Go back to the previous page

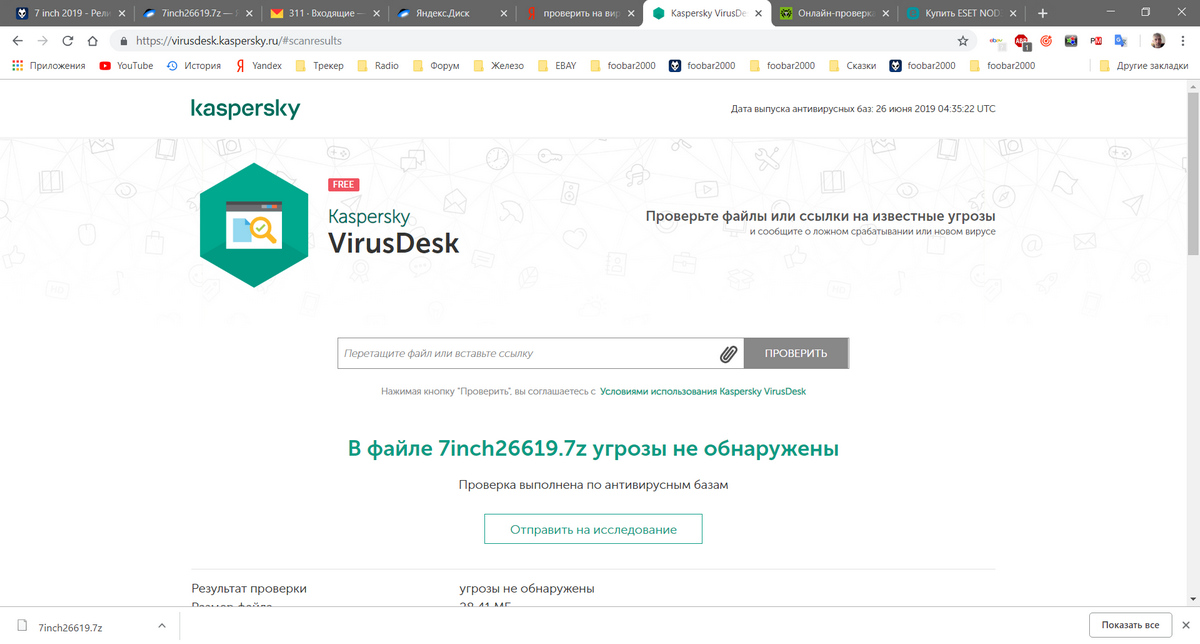point(17,42)
